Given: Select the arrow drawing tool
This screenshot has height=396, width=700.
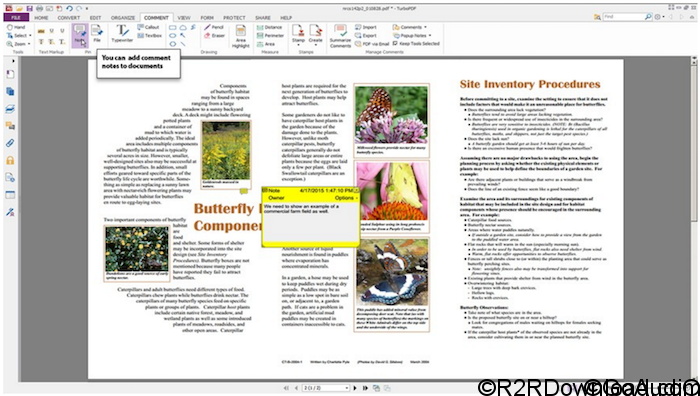Looking at the screenshot, I should (x=183, y=36).
